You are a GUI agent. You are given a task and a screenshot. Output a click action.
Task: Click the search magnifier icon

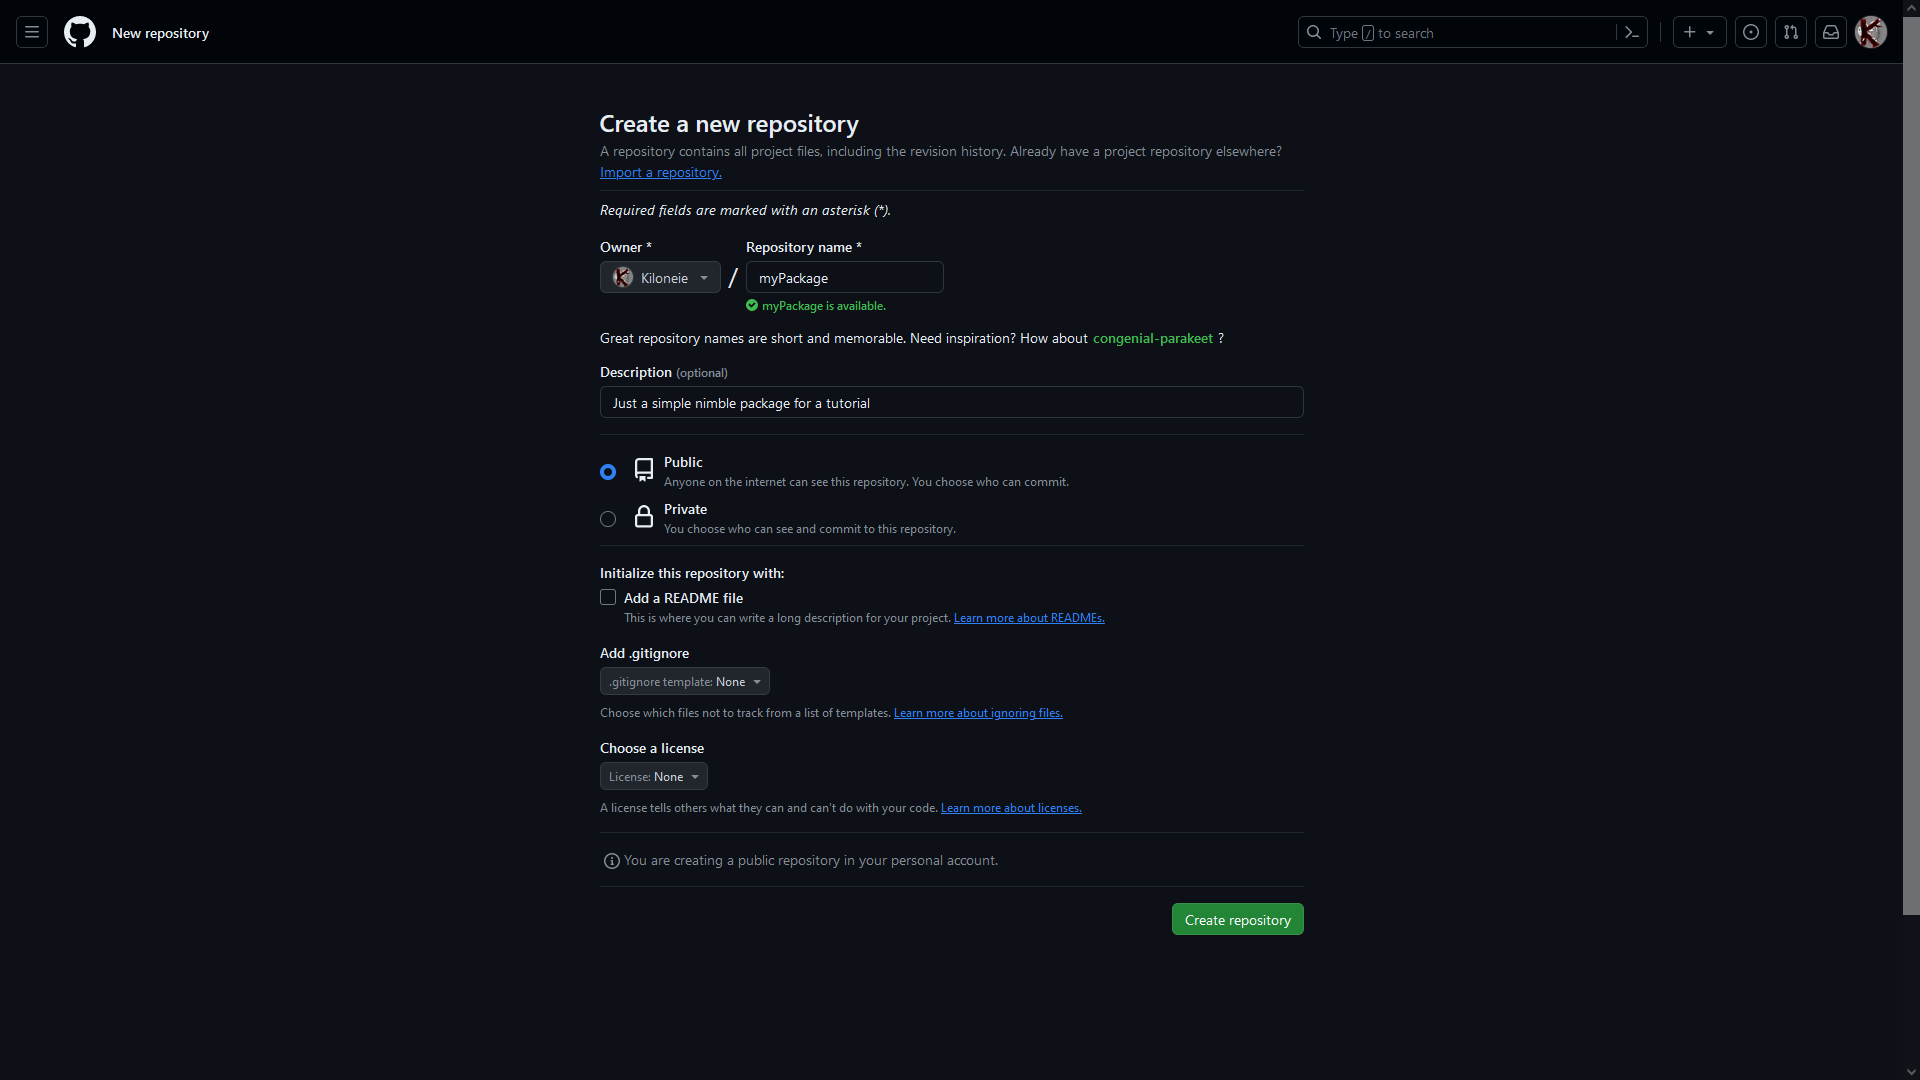pos(1314,32)
